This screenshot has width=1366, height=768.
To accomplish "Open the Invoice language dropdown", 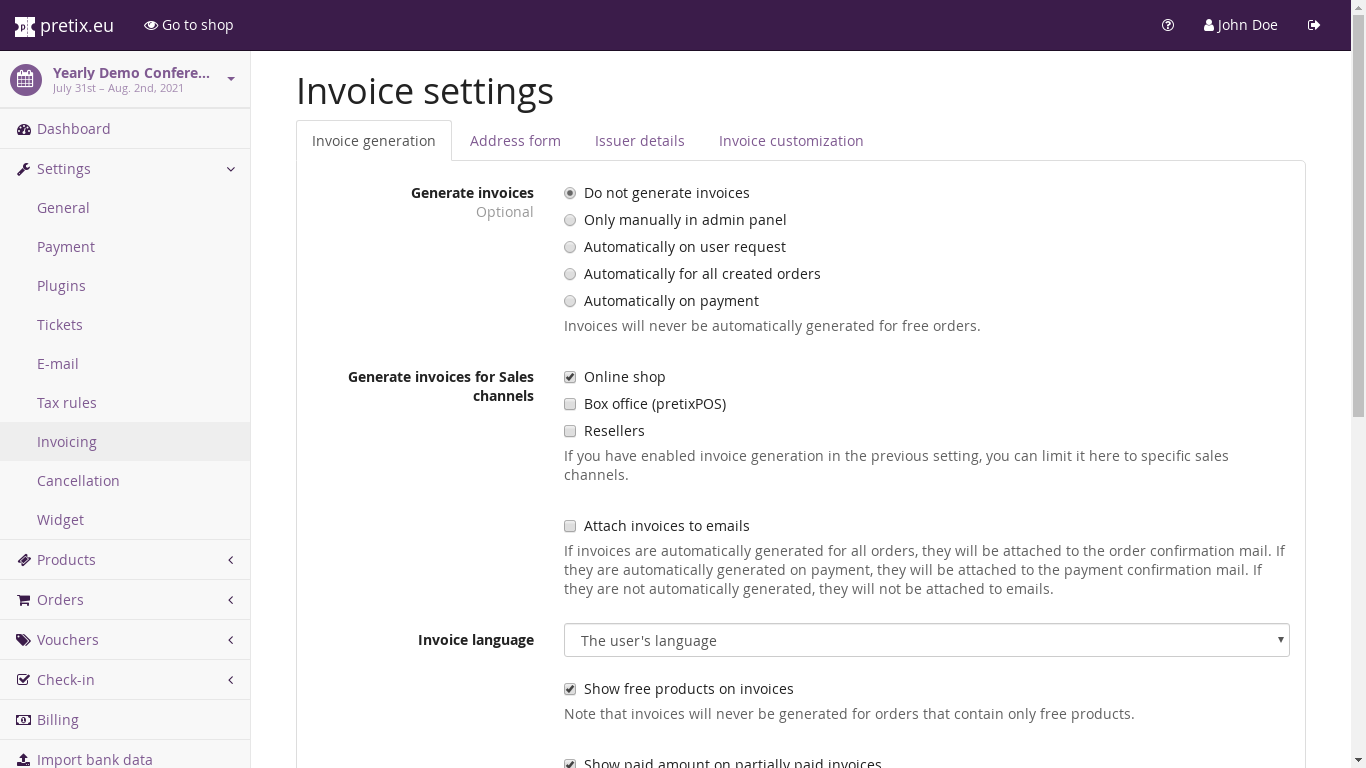I will (x=926, y=640).
